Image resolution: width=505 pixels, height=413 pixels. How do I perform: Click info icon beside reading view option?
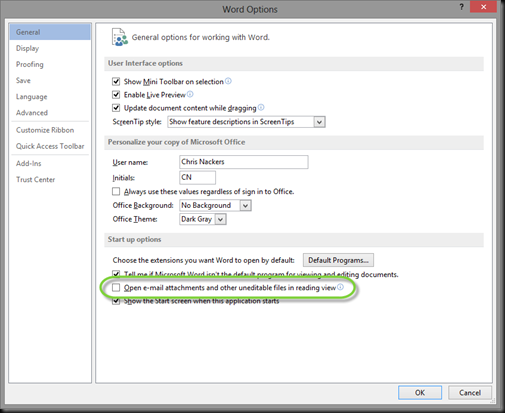tap(340, 287)
